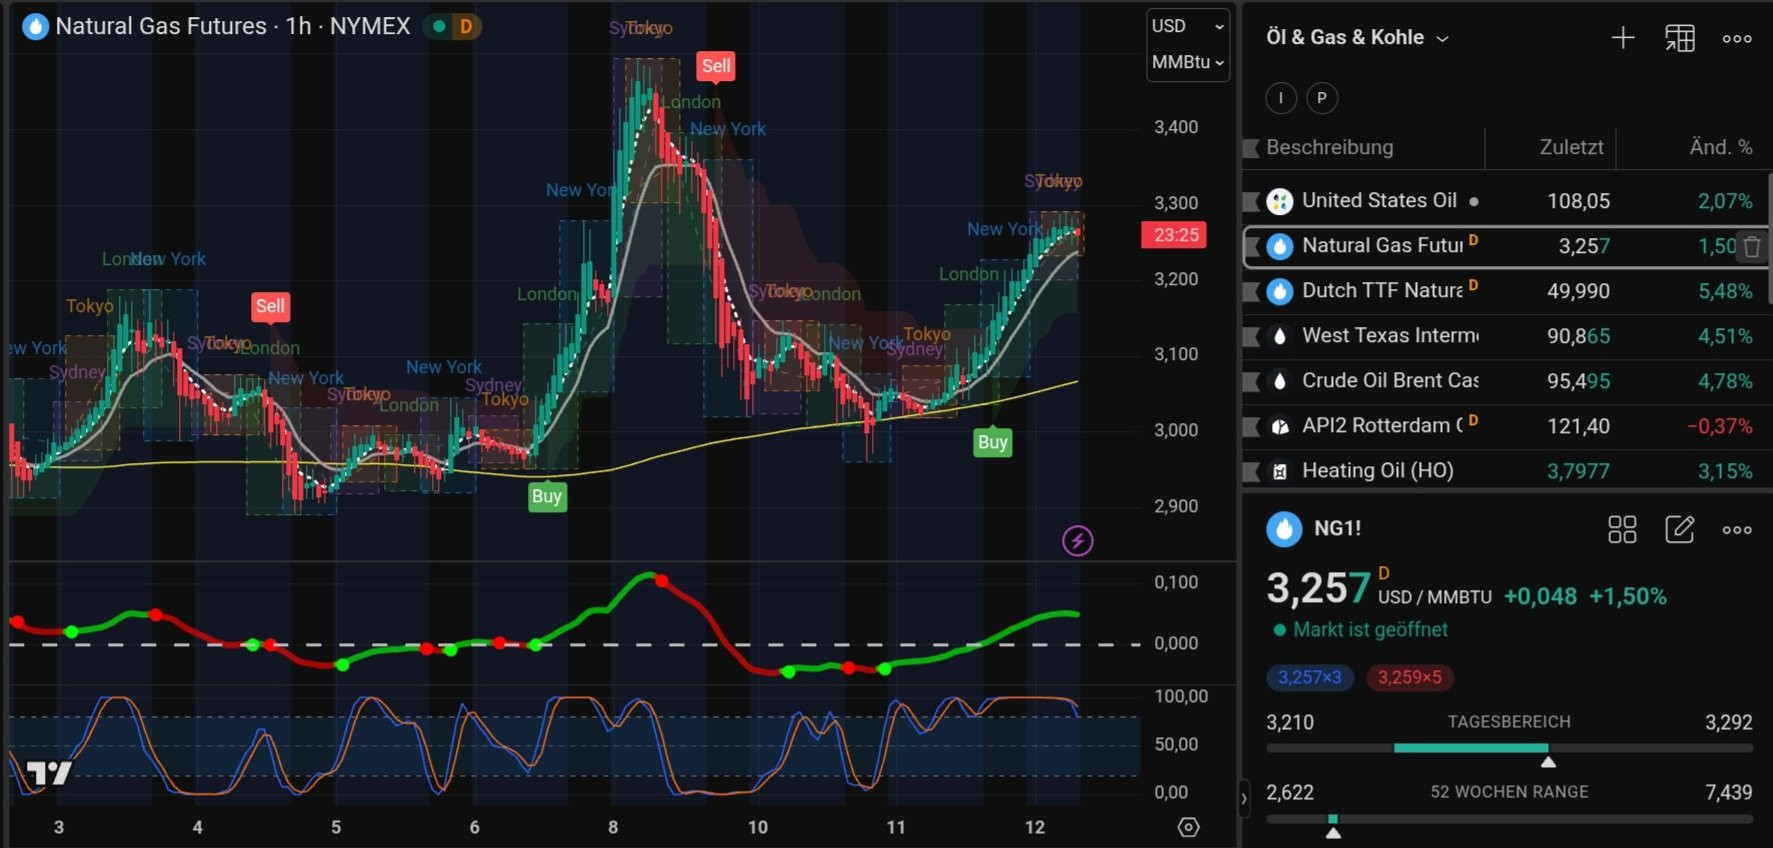This screenshot has height=848, width=1773.
Task: Open NG1! details three-dots menu
Action: coord(1736,530)
